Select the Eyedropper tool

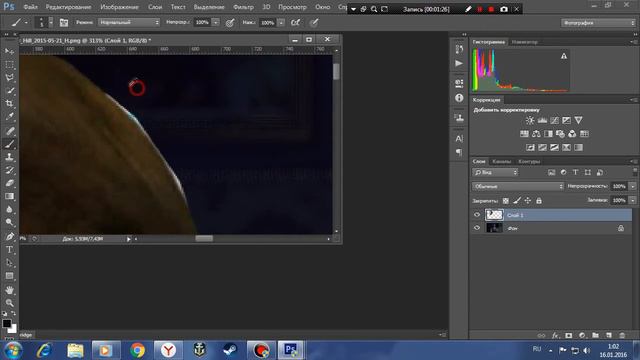9,117
